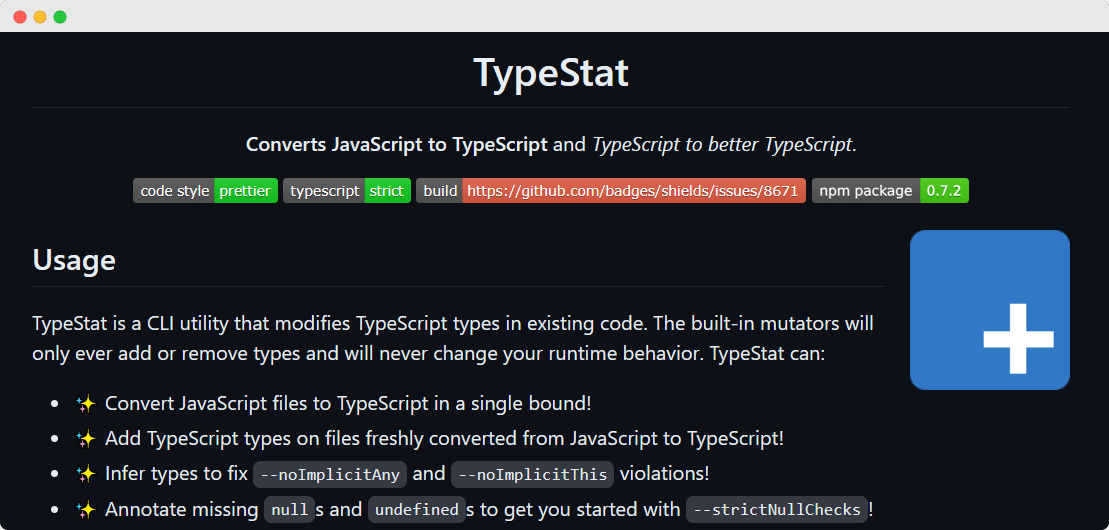Click the --noImplicitThis code snippet
The width and height of the screenshot is (1109, 530).
[533, 474]
